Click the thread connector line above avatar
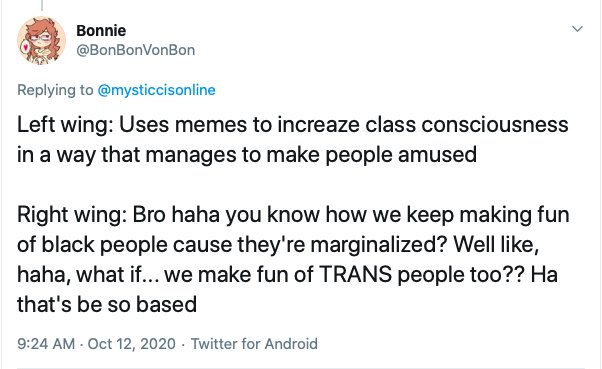602x369 pixels. coord(41,5)
